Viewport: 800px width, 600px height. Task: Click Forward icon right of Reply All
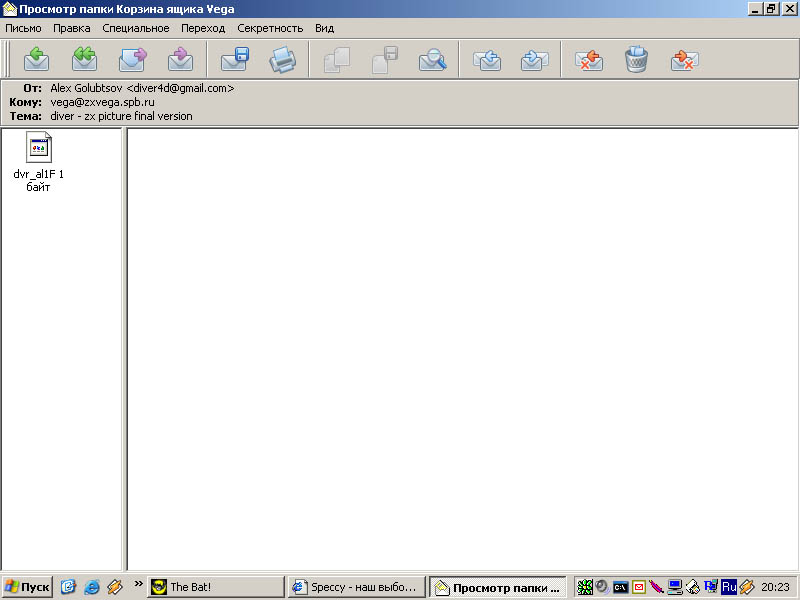(132, 60)
